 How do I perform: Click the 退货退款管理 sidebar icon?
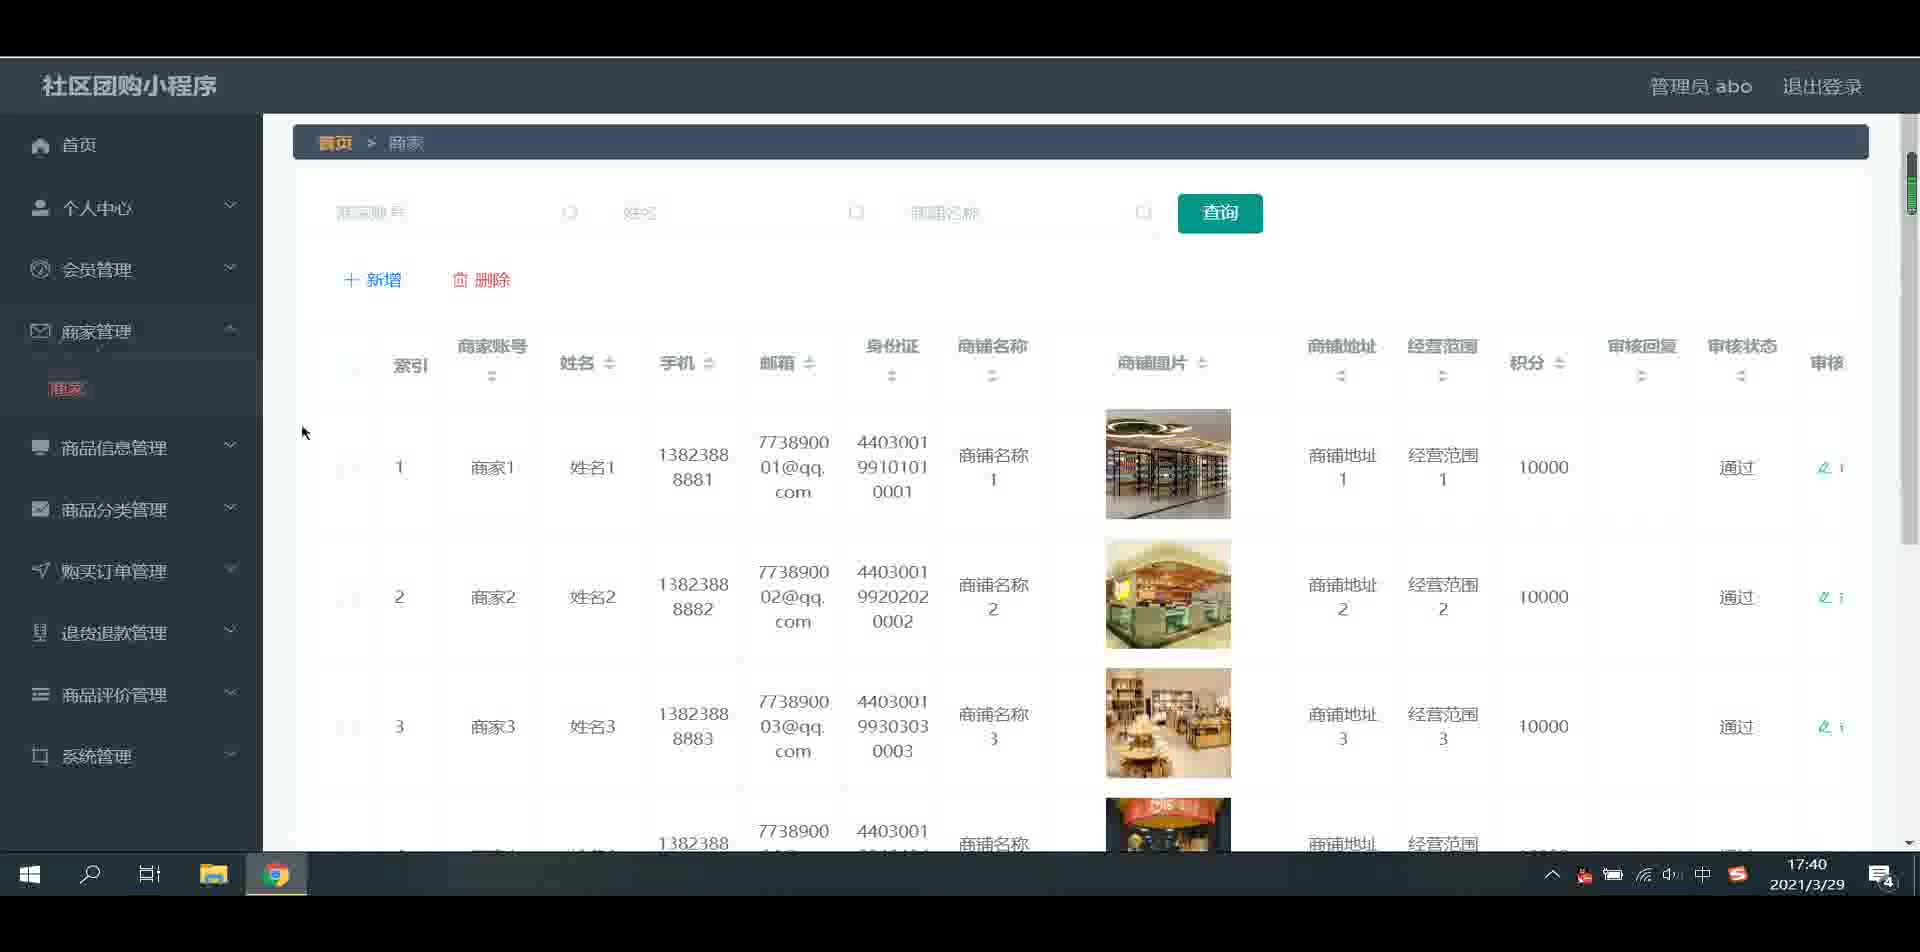(40, 632)
